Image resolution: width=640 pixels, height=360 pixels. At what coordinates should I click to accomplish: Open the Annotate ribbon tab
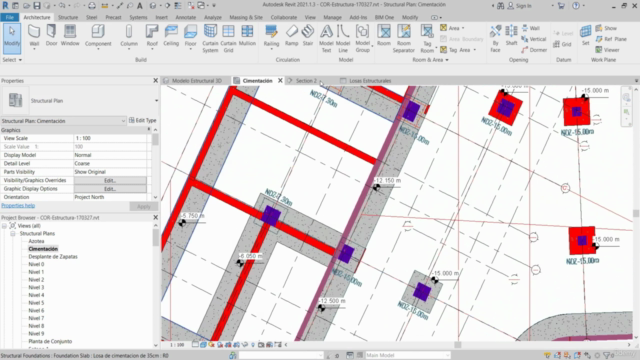(x=186, y=17)
